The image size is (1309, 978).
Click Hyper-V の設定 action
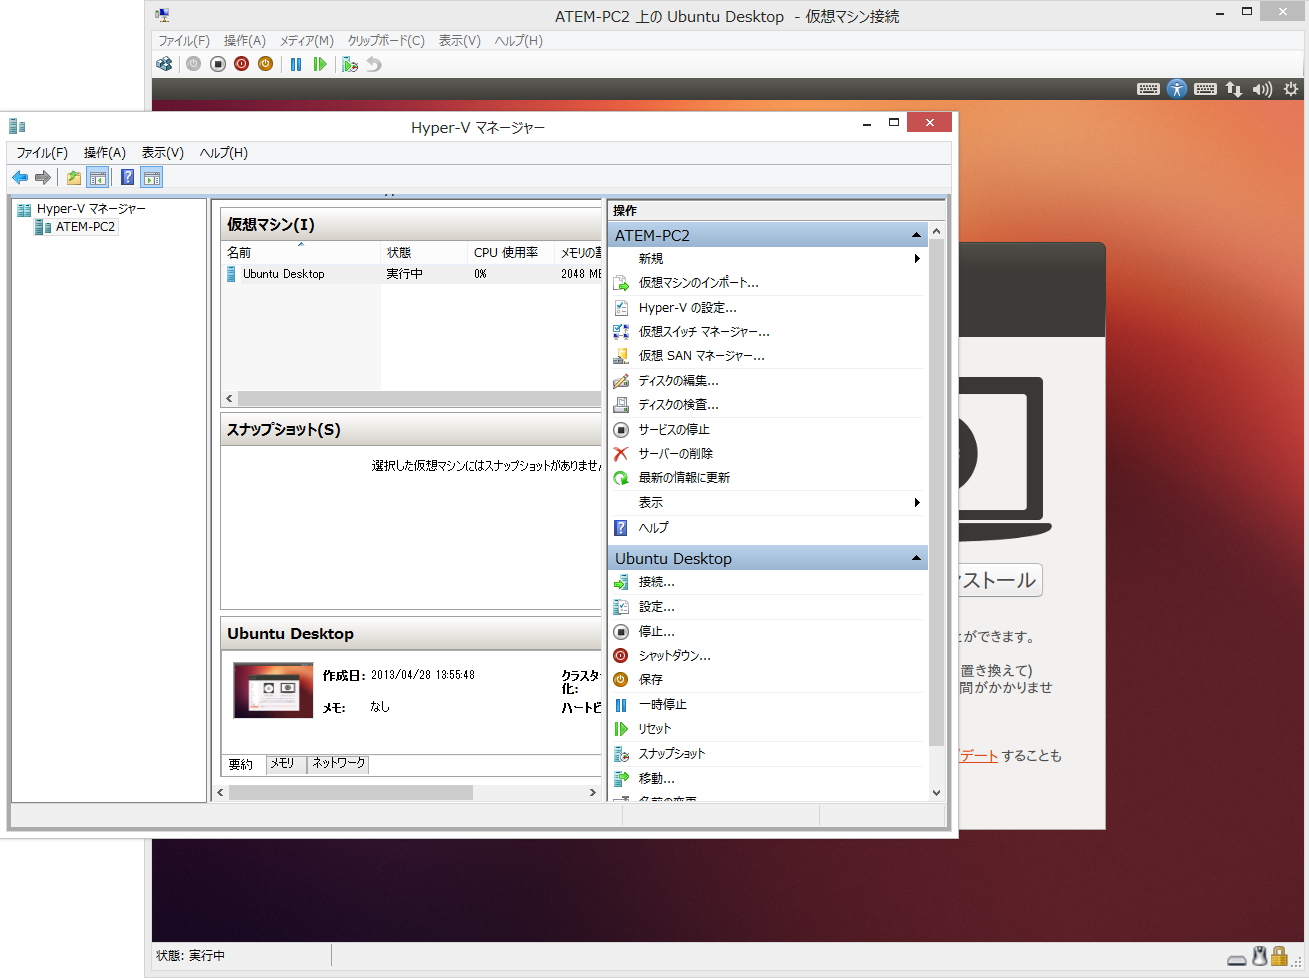tap(687, 308)
